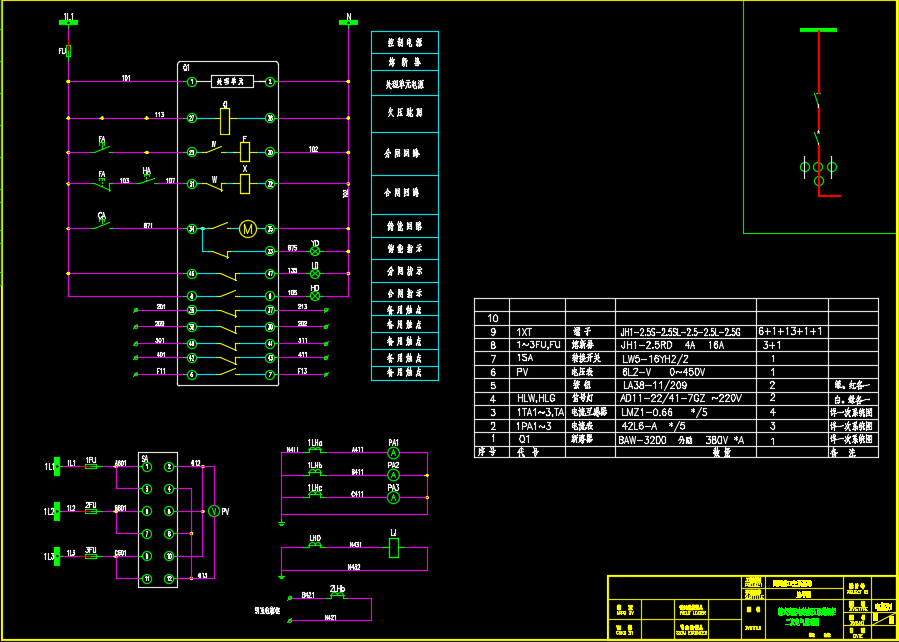Select table cell 1XT
The width and height of the screenshot is (899, 642).
tap(538, 331)
